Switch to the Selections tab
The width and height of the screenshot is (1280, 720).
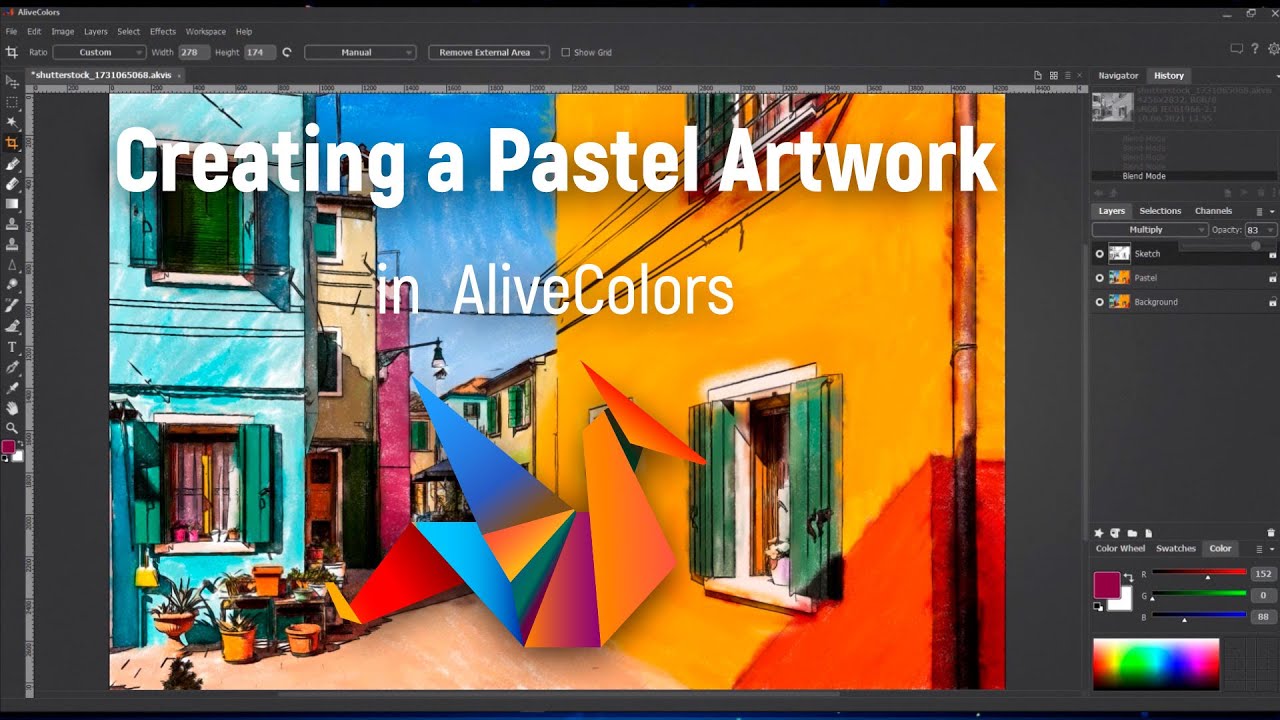[1160, 211]
